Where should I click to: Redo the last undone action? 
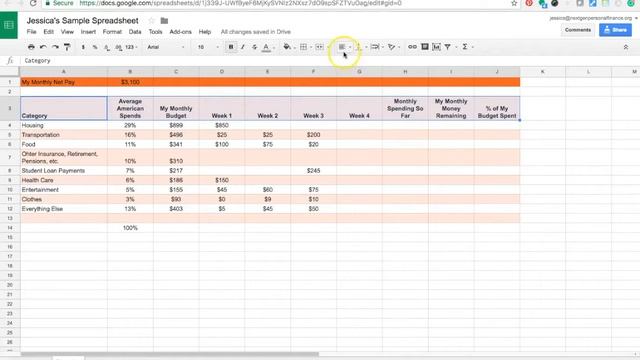point(55,47)
